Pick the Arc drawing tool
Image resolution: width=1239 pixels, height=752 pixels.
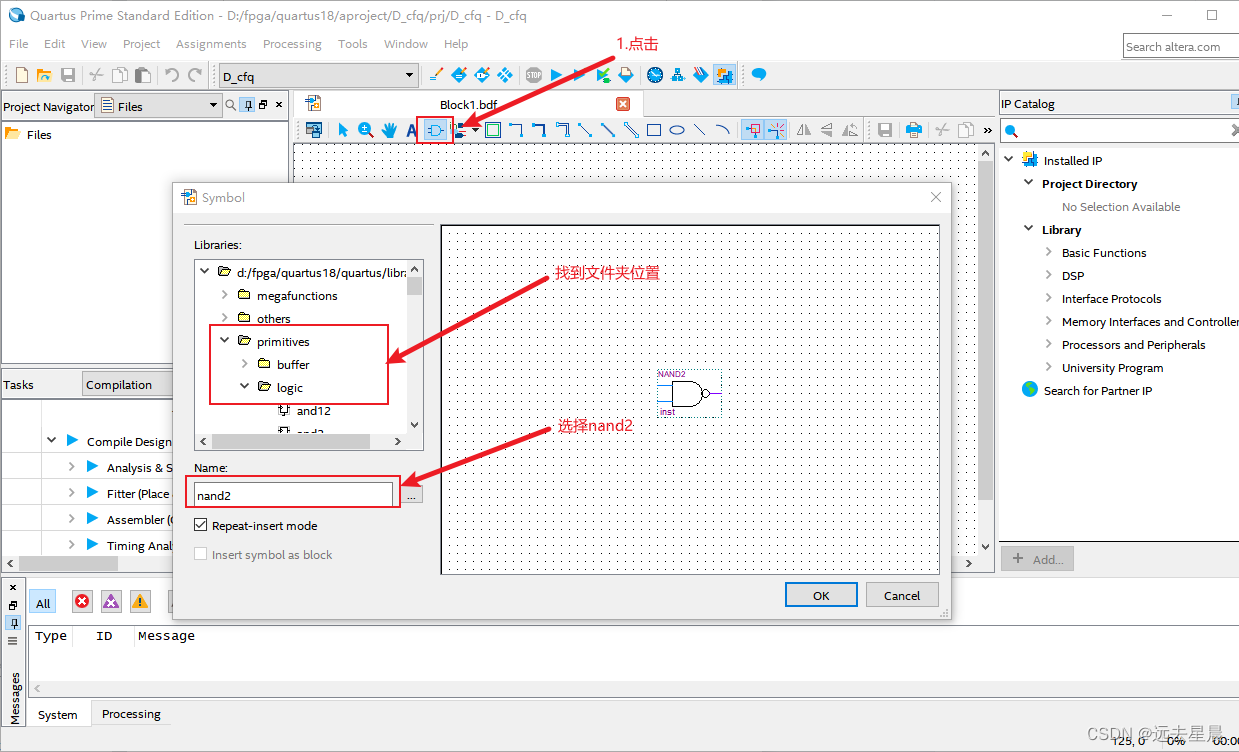pos(722,130)
